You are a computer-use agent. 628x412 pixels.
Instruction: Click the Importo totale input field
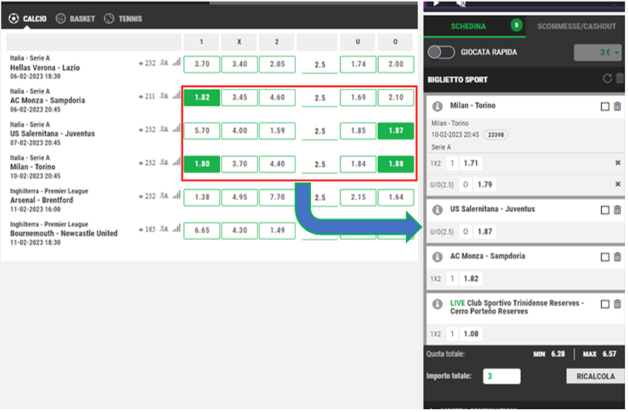click(x=499, y=376)
